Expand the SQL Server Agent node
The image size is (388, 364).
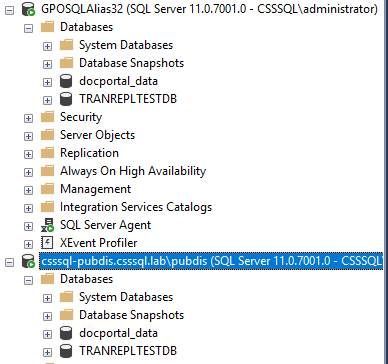click(x=29, y=226)
